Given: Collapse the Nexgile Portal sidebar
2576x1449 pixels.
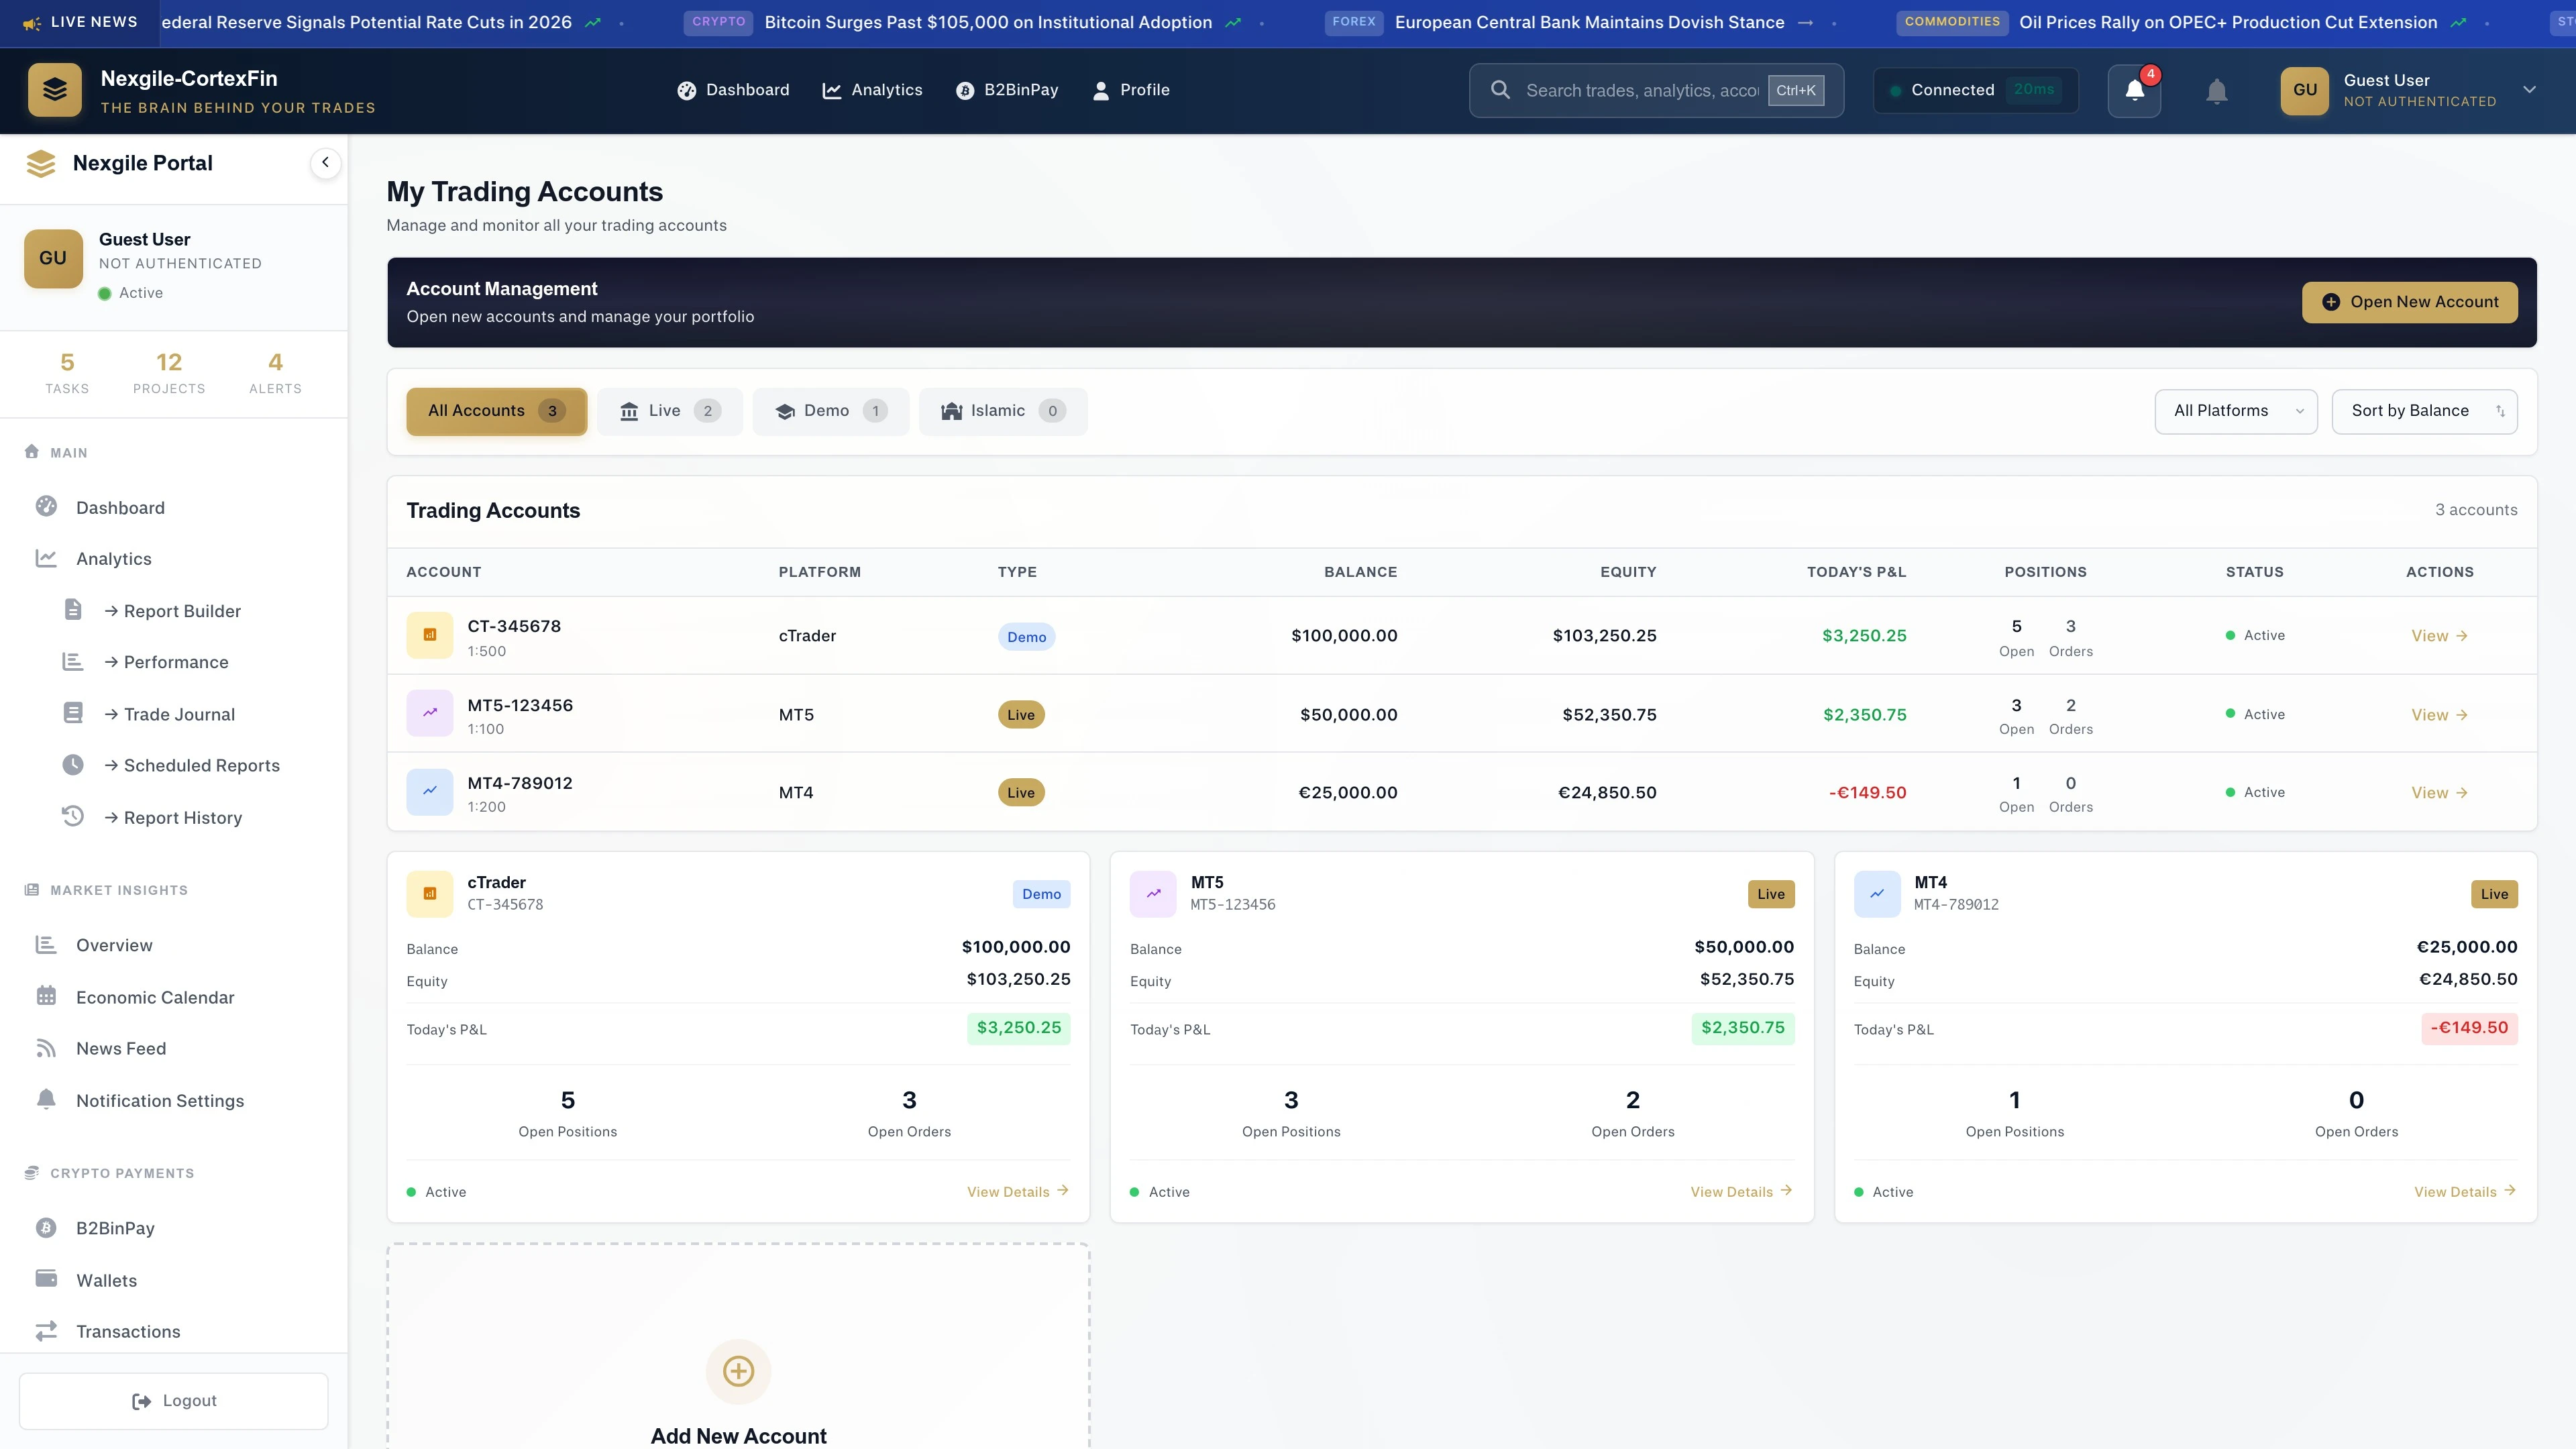Looking at the screenshot, I should point(325,162).
